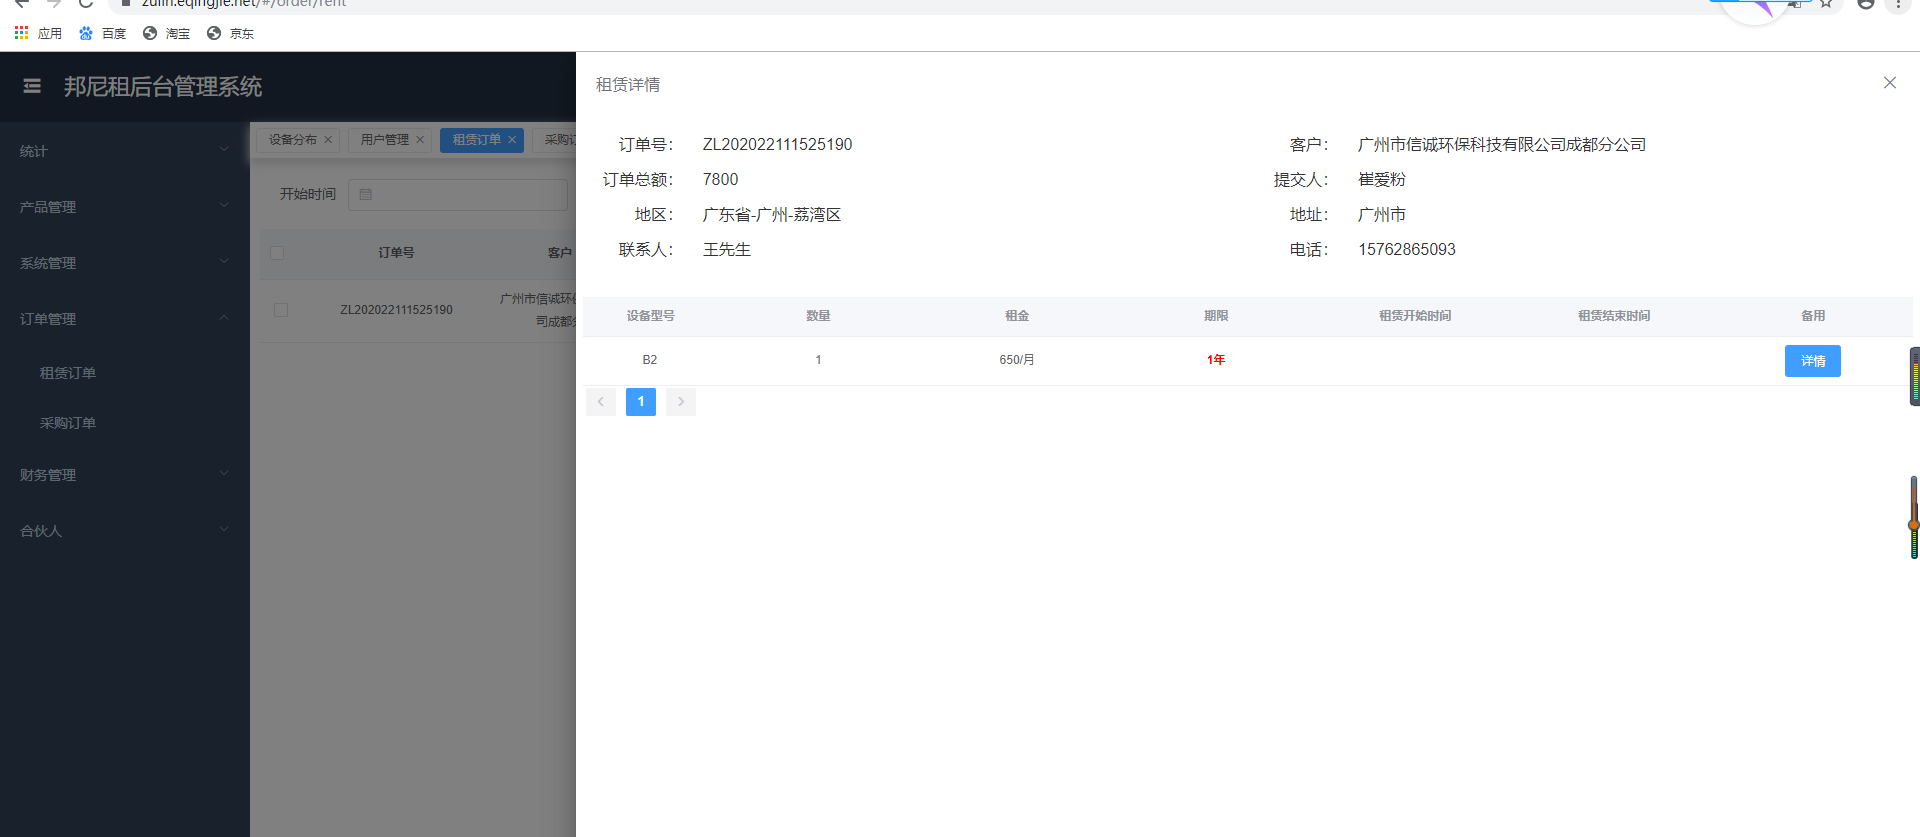Viewport: 1920px width, 837px height.
Task: Click the 详情 button for B2 row
Action: click(1812, 361)
